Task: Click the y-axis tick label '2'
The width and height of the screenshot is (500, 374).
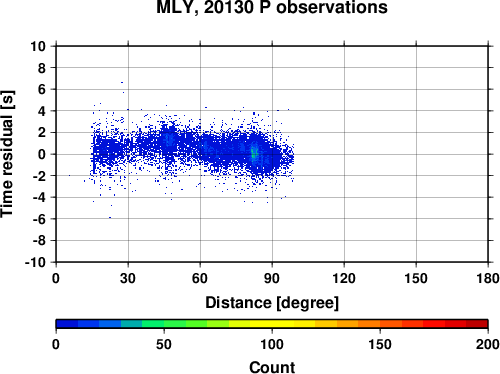Action: click(x=42, y=133)
